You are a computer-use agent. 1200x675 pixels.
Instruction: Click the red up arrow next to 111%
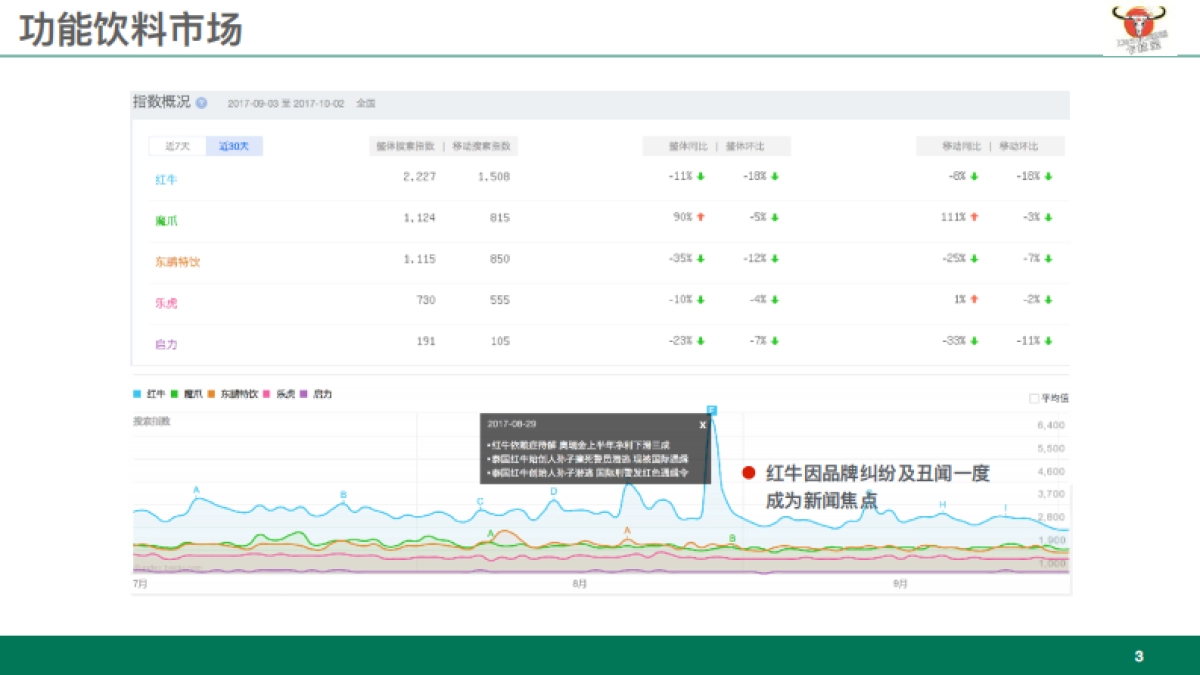click(x=974, y=217)
